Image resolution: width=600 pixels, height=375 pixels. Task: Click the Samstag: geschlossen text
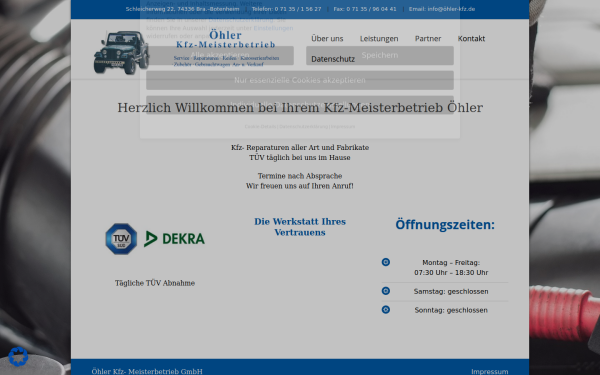click(x=451, y=291)
